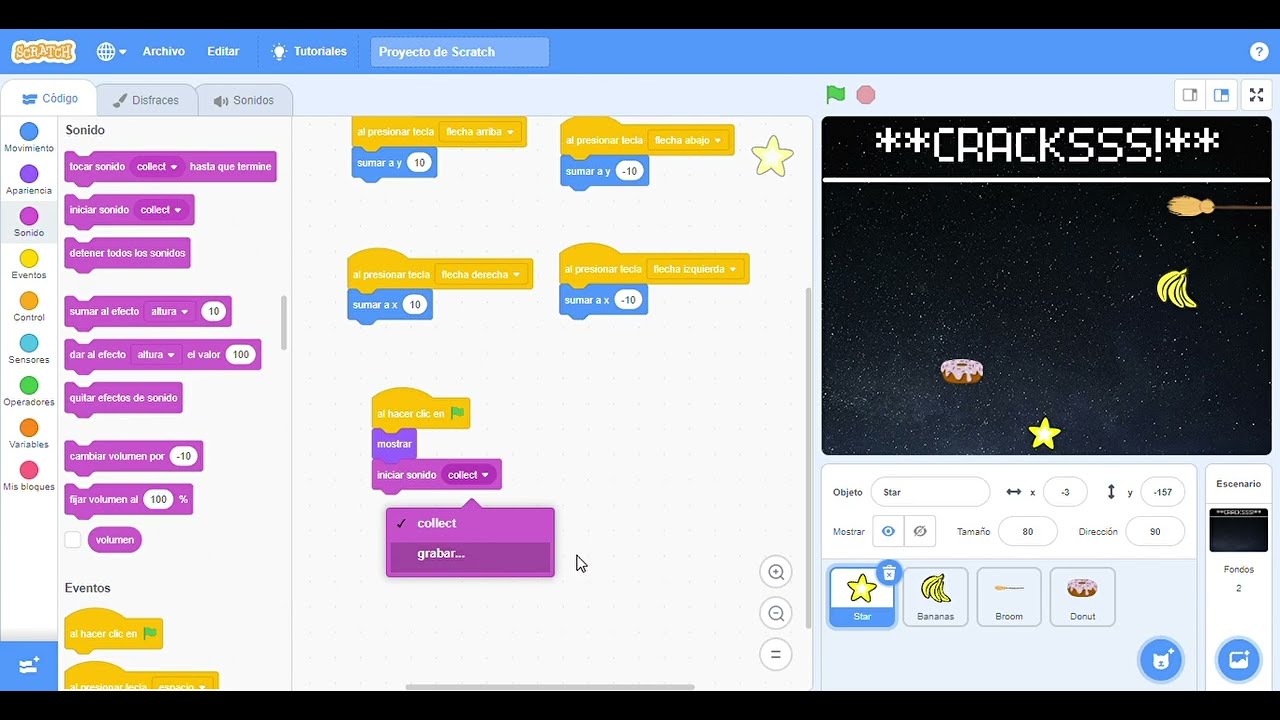This screenshot has width=1280, height=720.
Task: Open key dropdown showing flecha derecha
Action: (x=480, y=274)
